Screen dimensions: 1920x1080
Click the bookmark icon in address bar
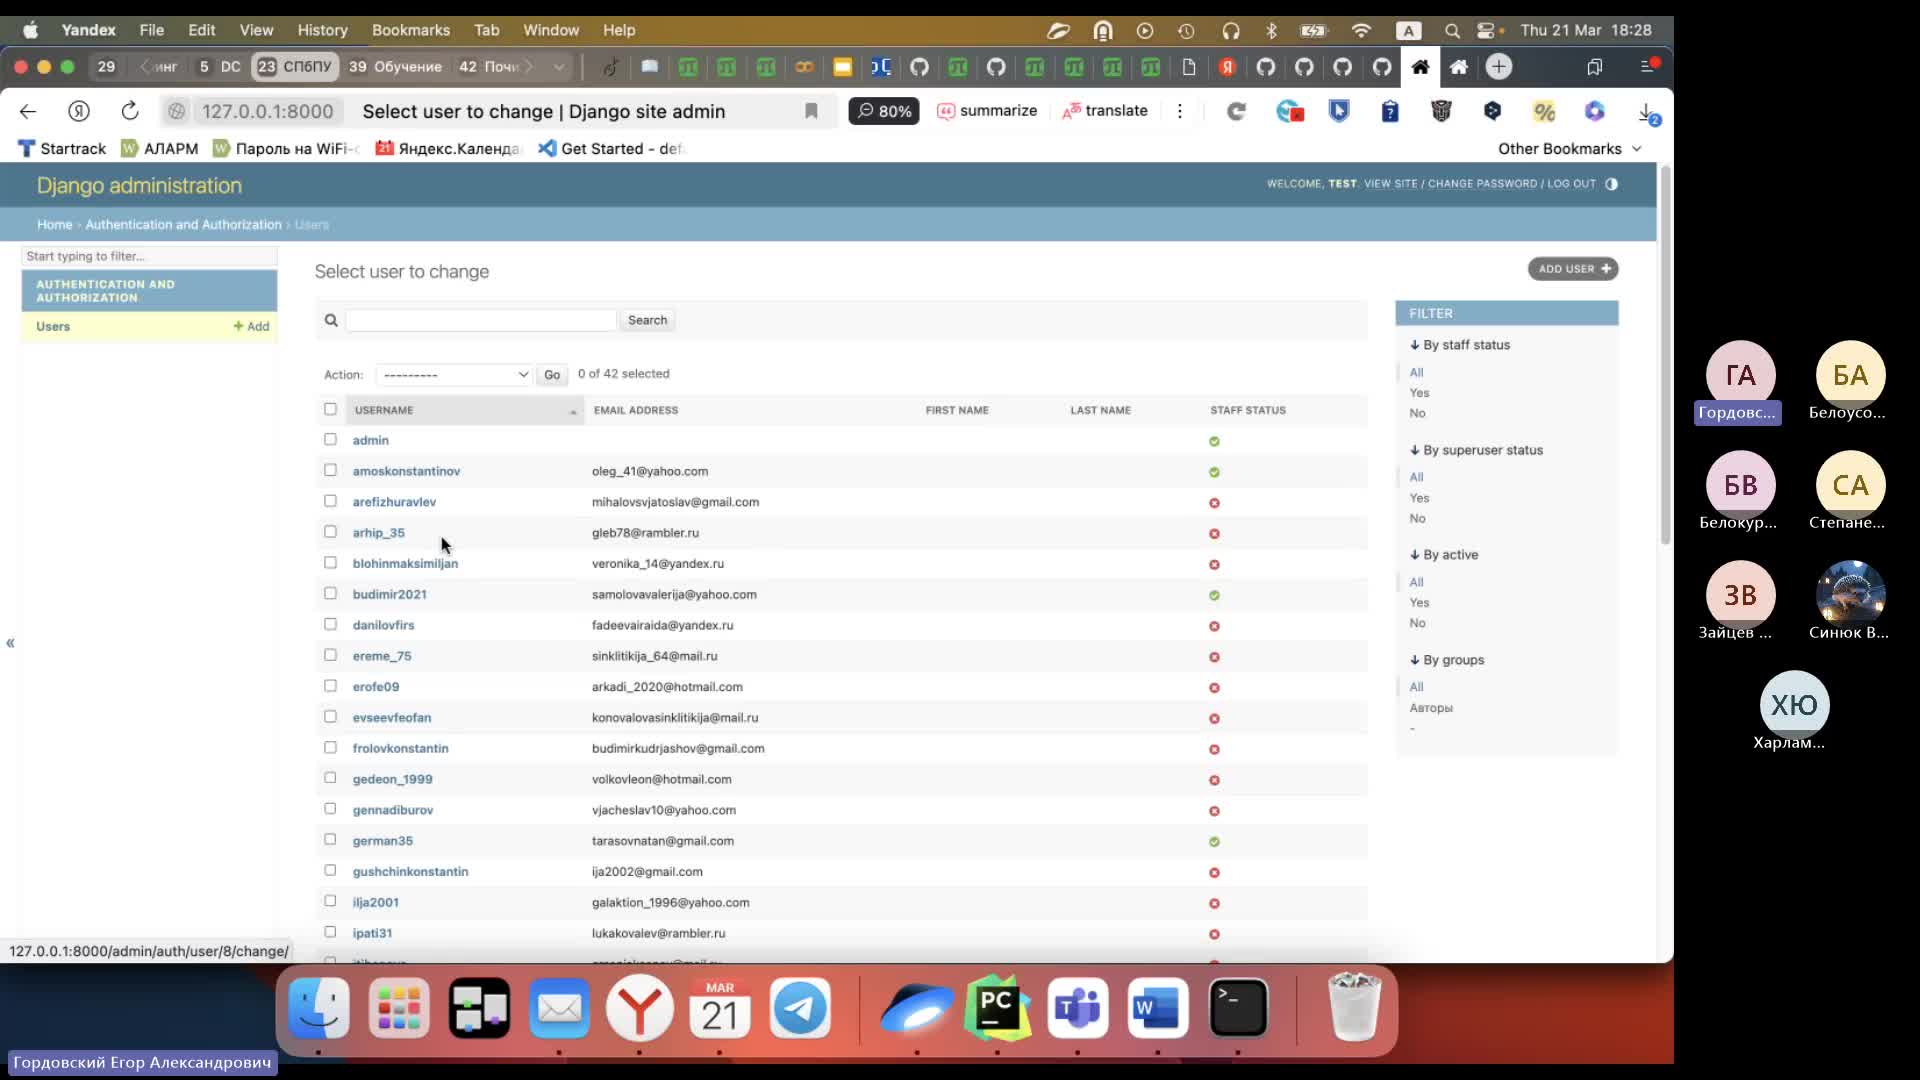pyautogui.click(x=811, y=111)
